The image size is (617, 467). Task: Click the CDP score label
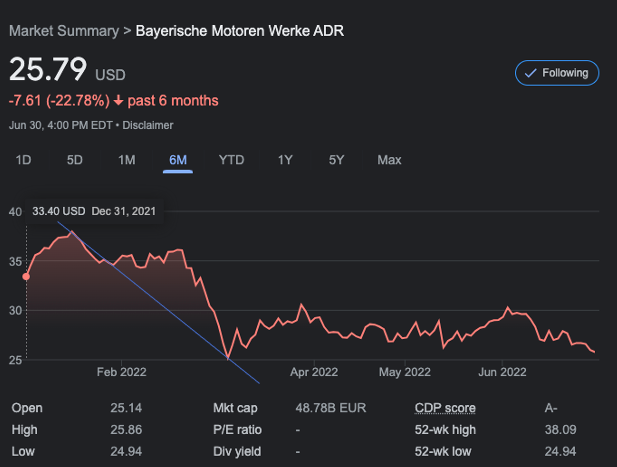[445, 408]
